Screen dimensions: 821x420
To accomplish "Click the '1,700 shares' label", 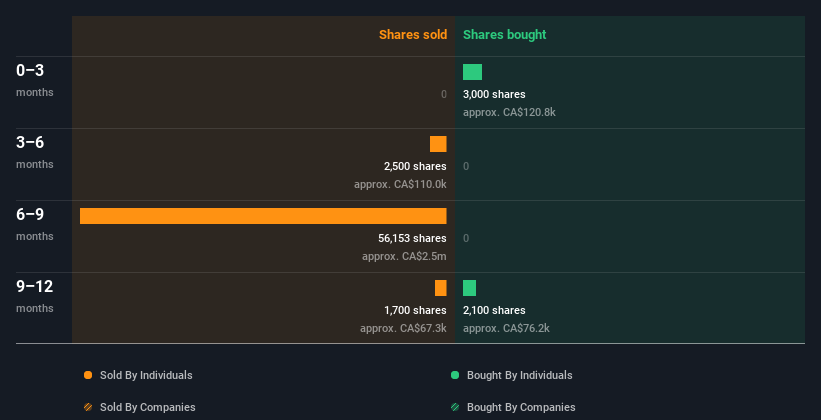I will pyautogui.click(x=415, y=311).
